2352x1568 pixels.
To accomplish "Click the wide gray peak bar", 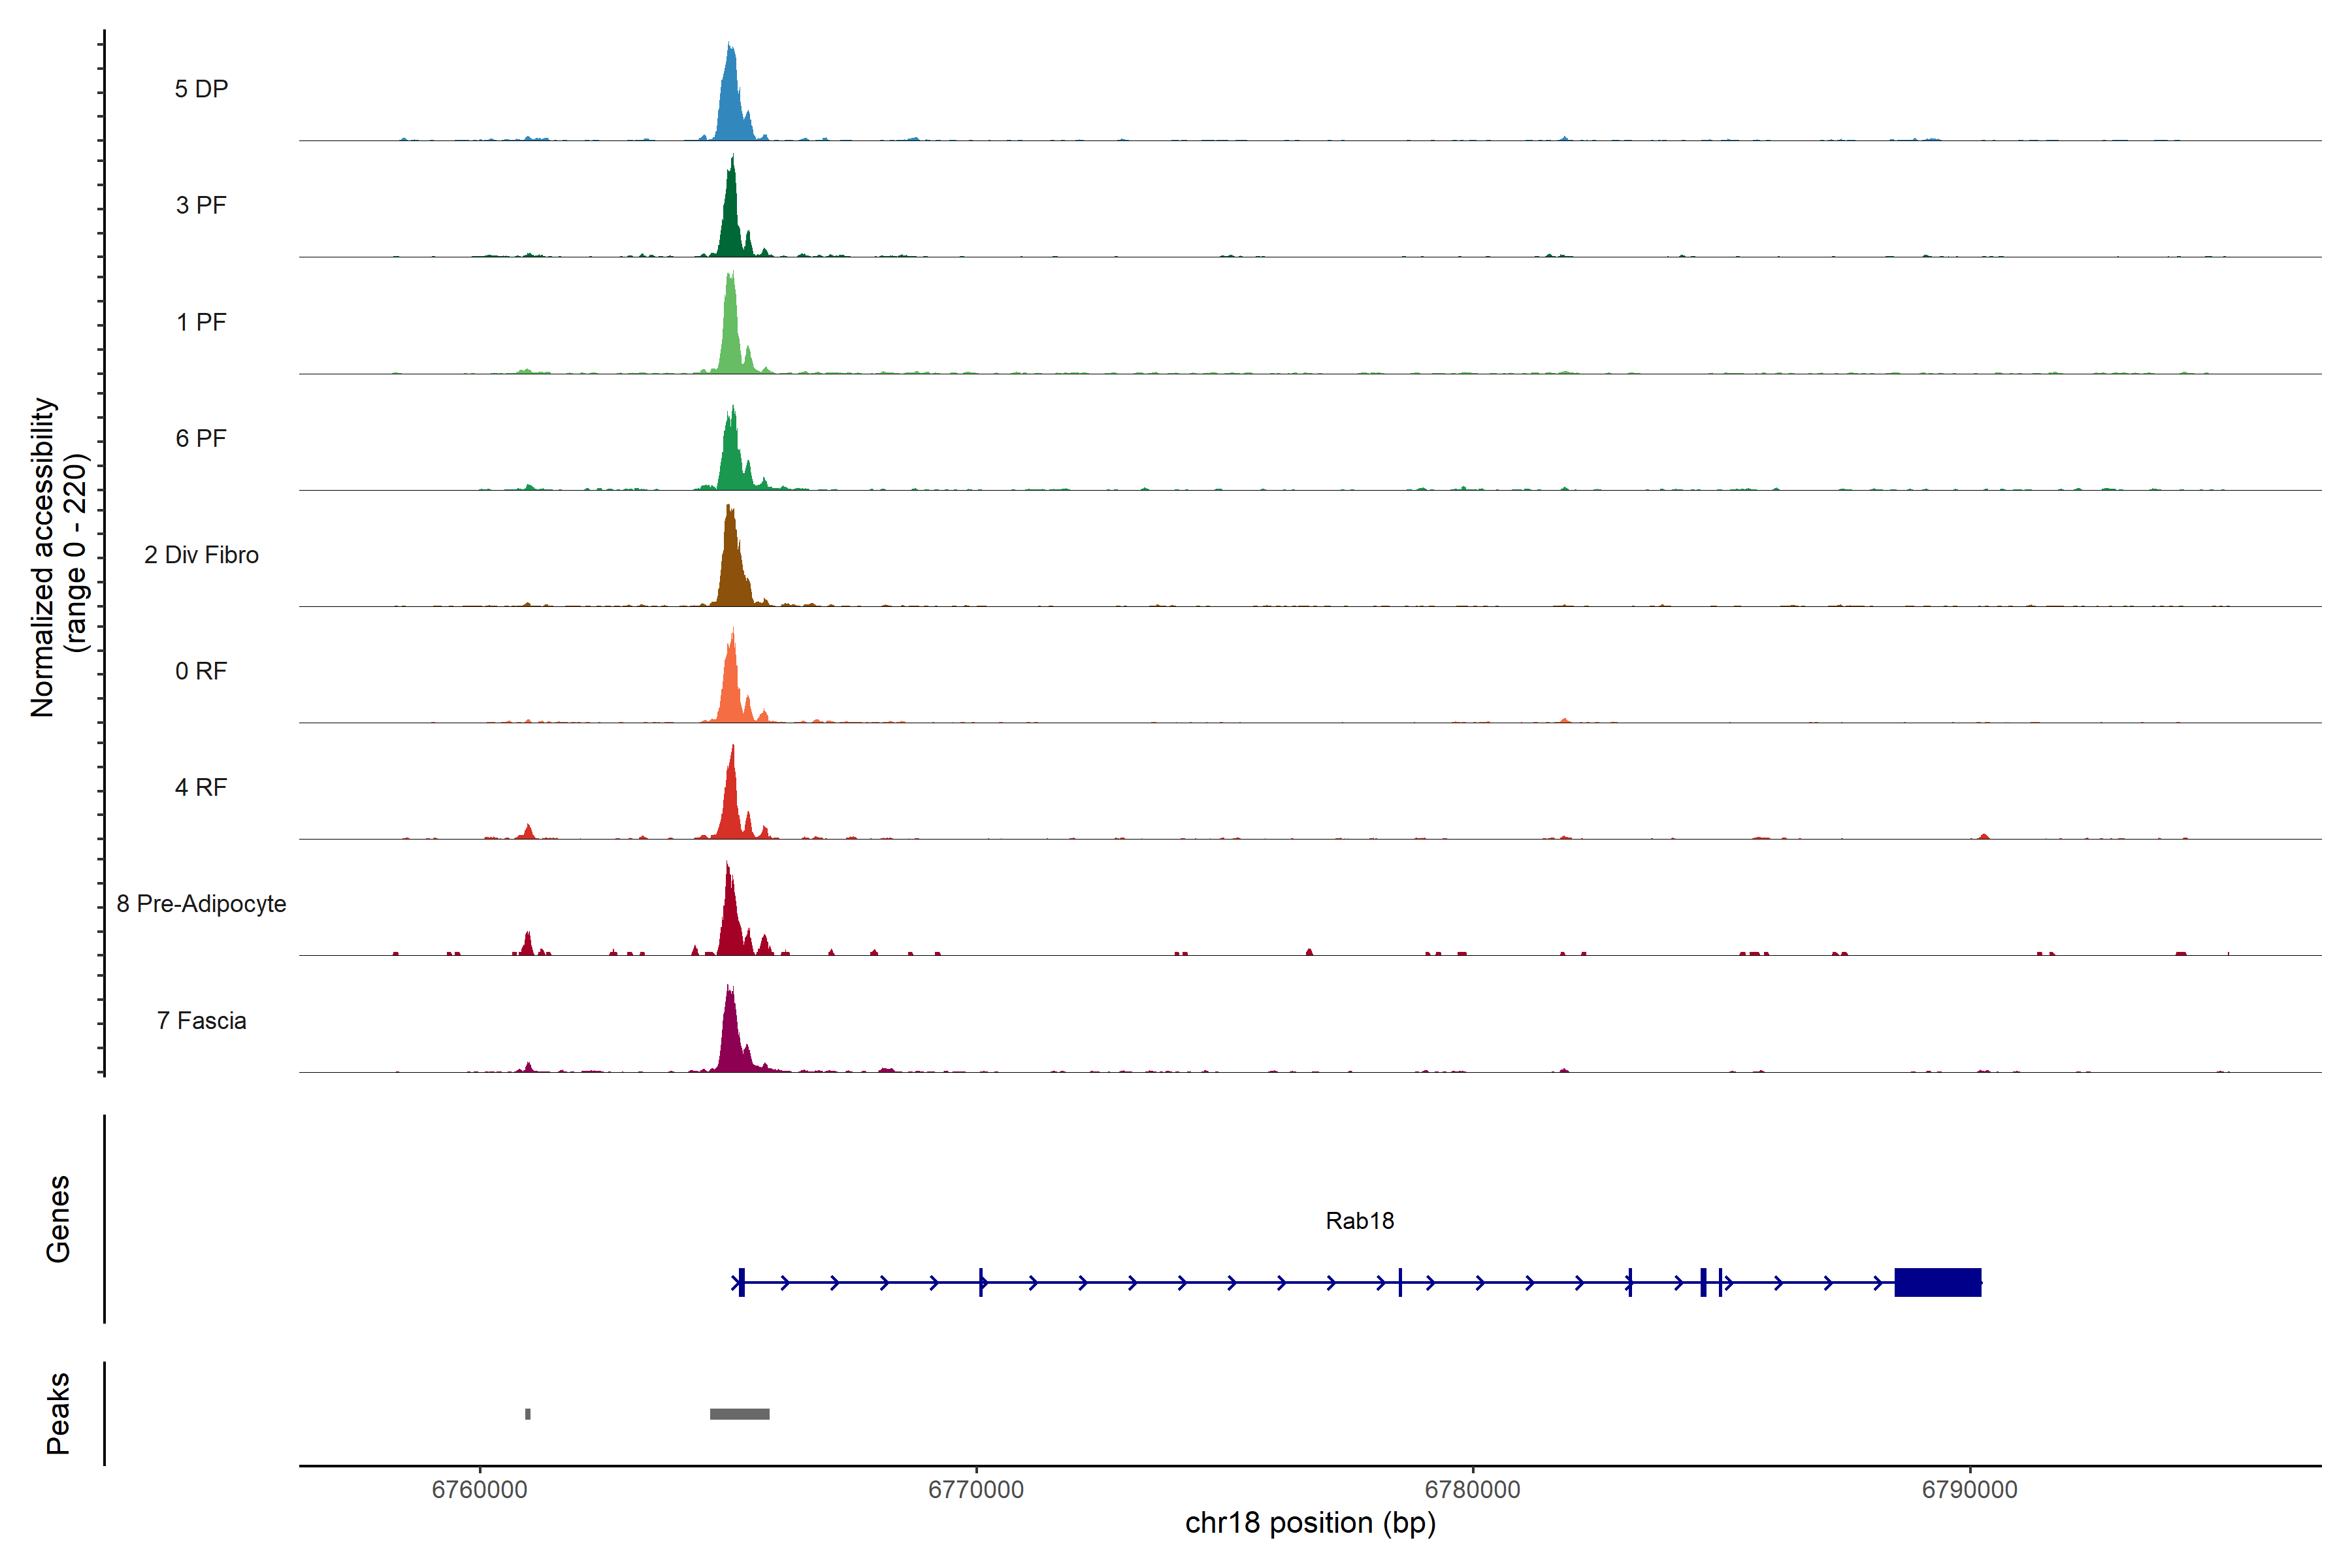I will pos(739,1414).
